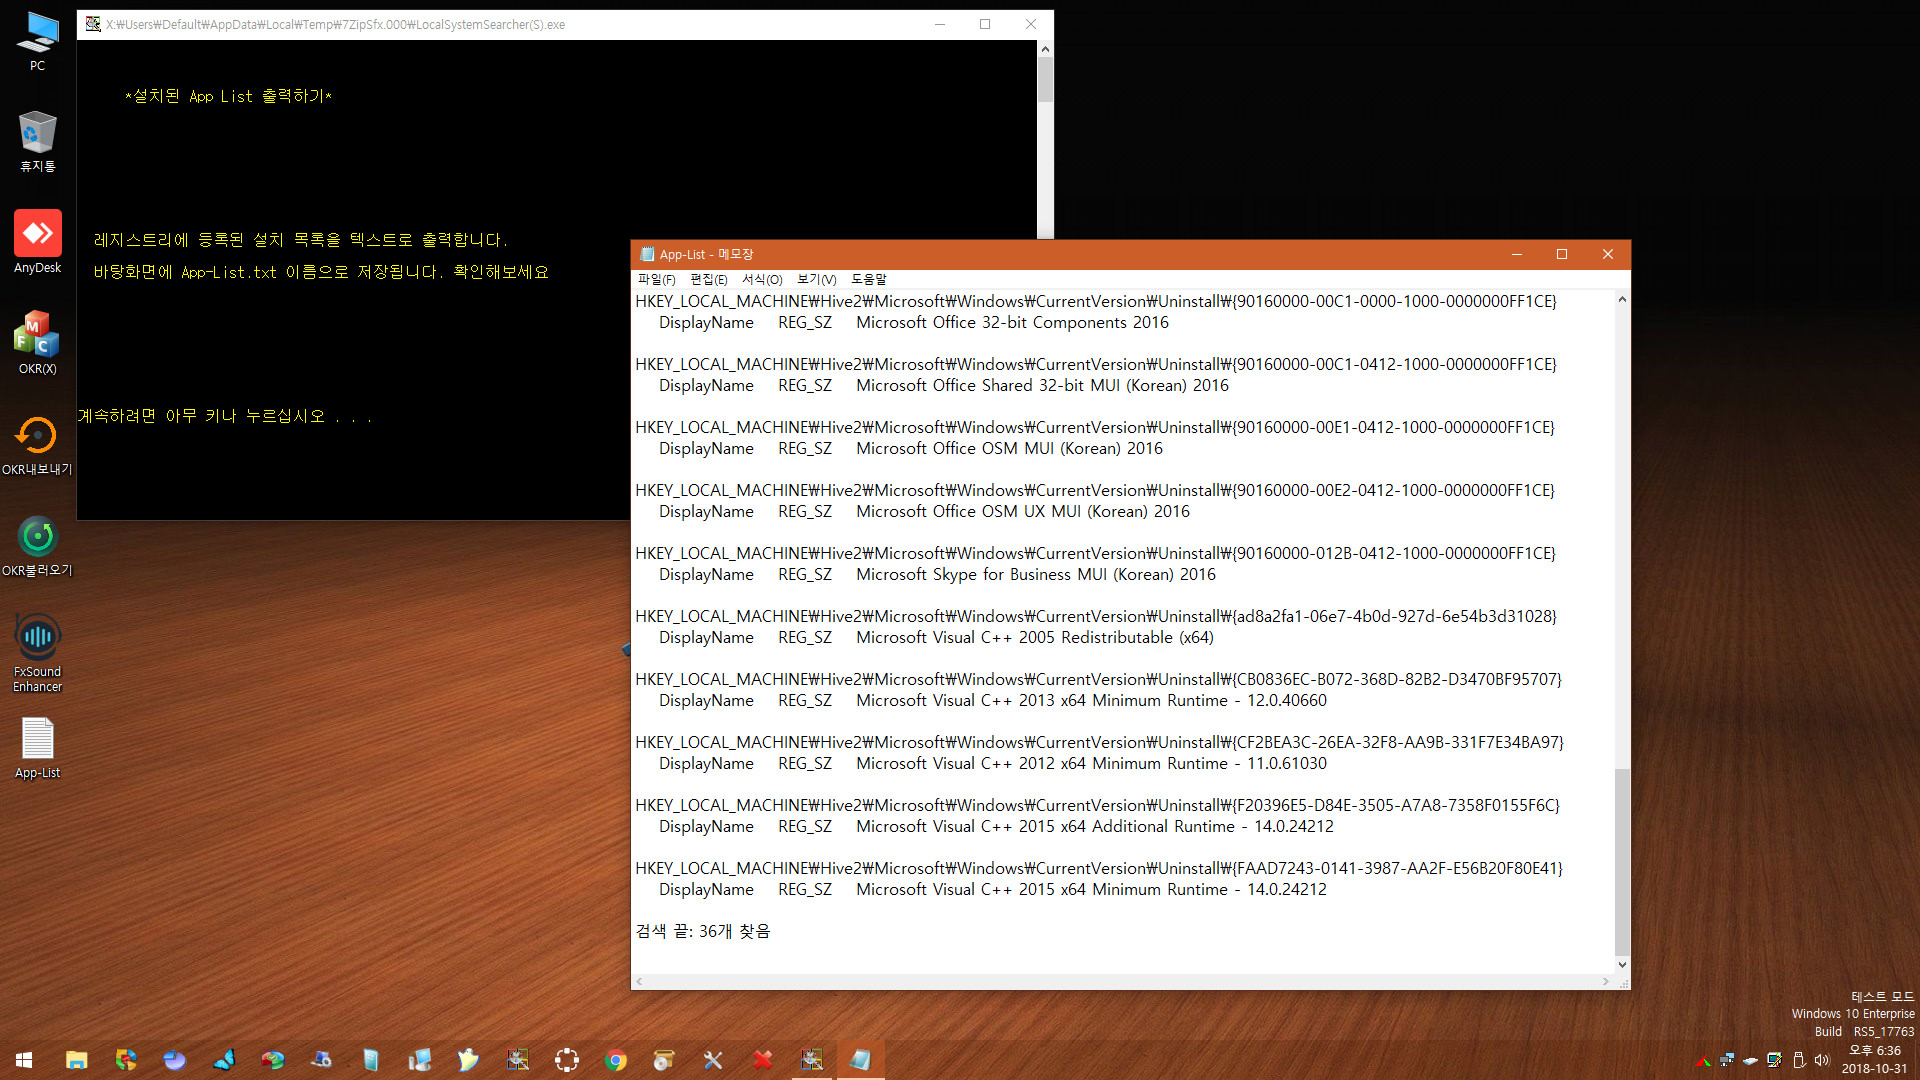Image resolution: width=1920 pixels, height=1080 pixels.
Task: Launch the AnyDesk desktop shortcut
Action: pos(37,242)
